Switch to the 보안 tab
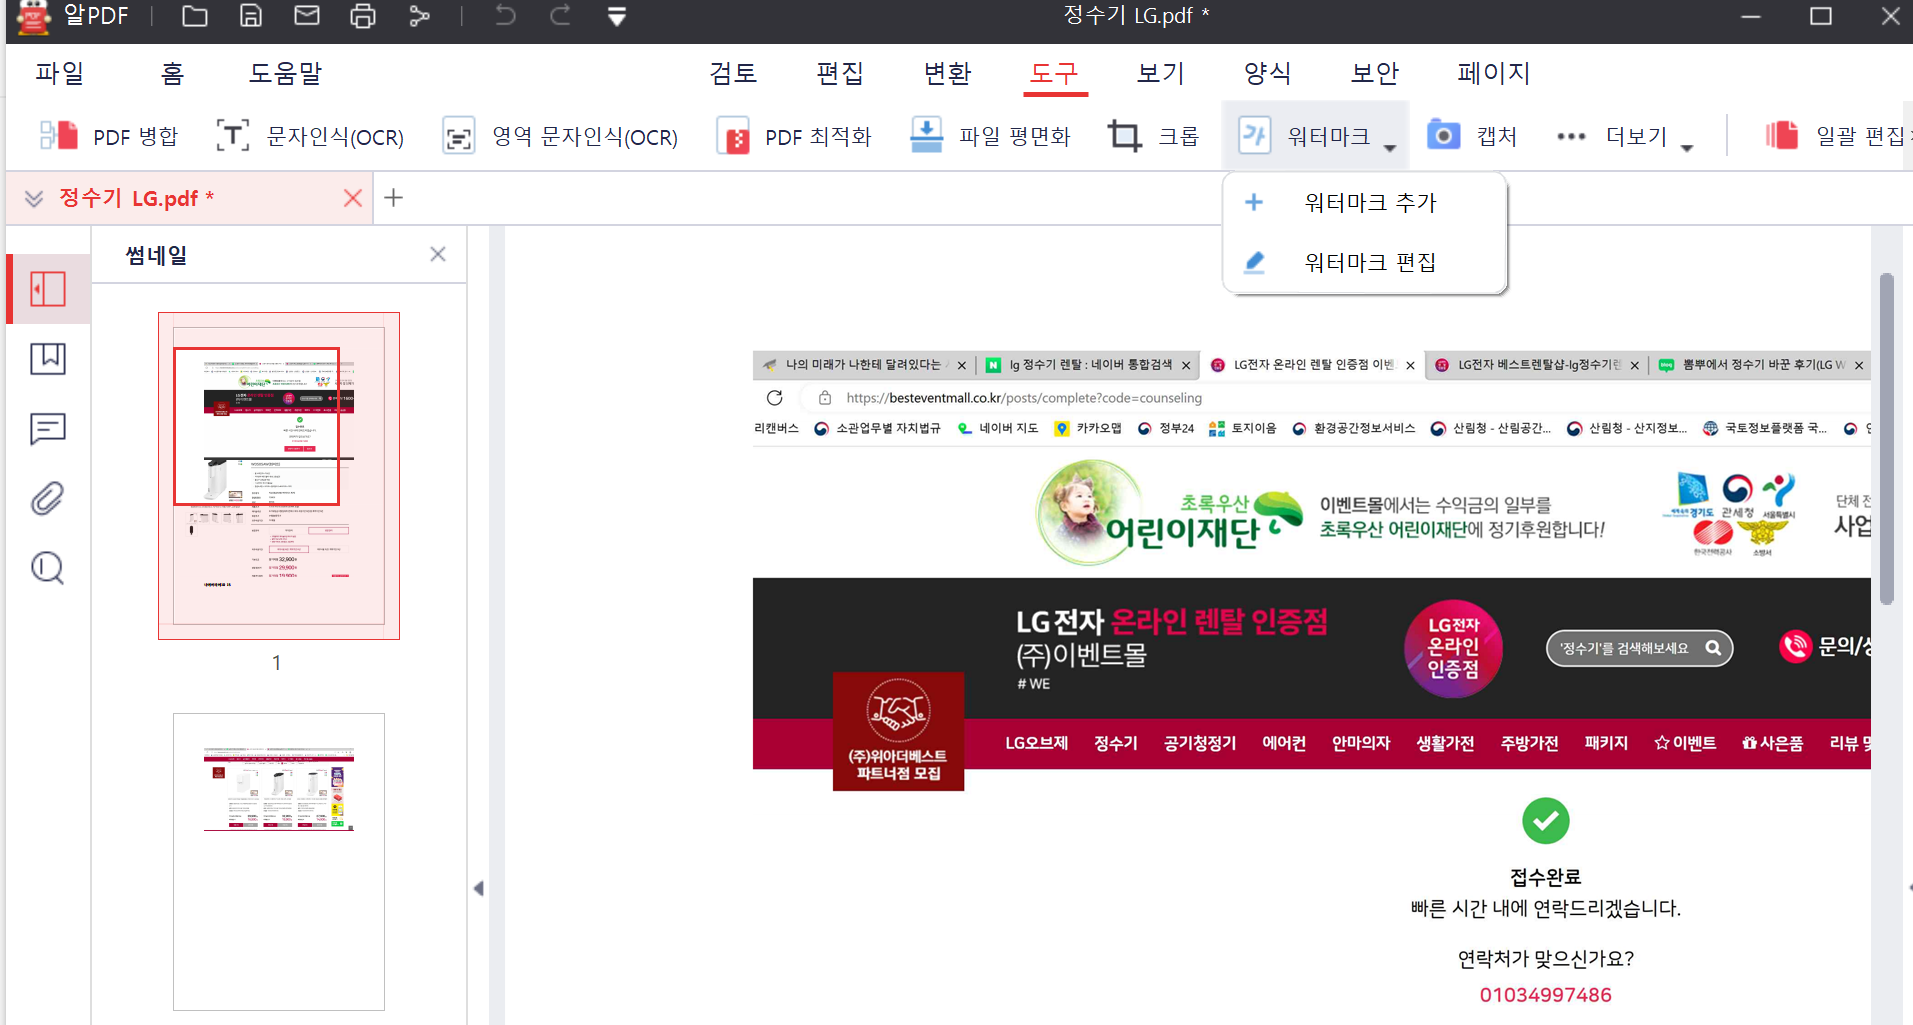The image size is (1913, 1025). point(1375,73)
